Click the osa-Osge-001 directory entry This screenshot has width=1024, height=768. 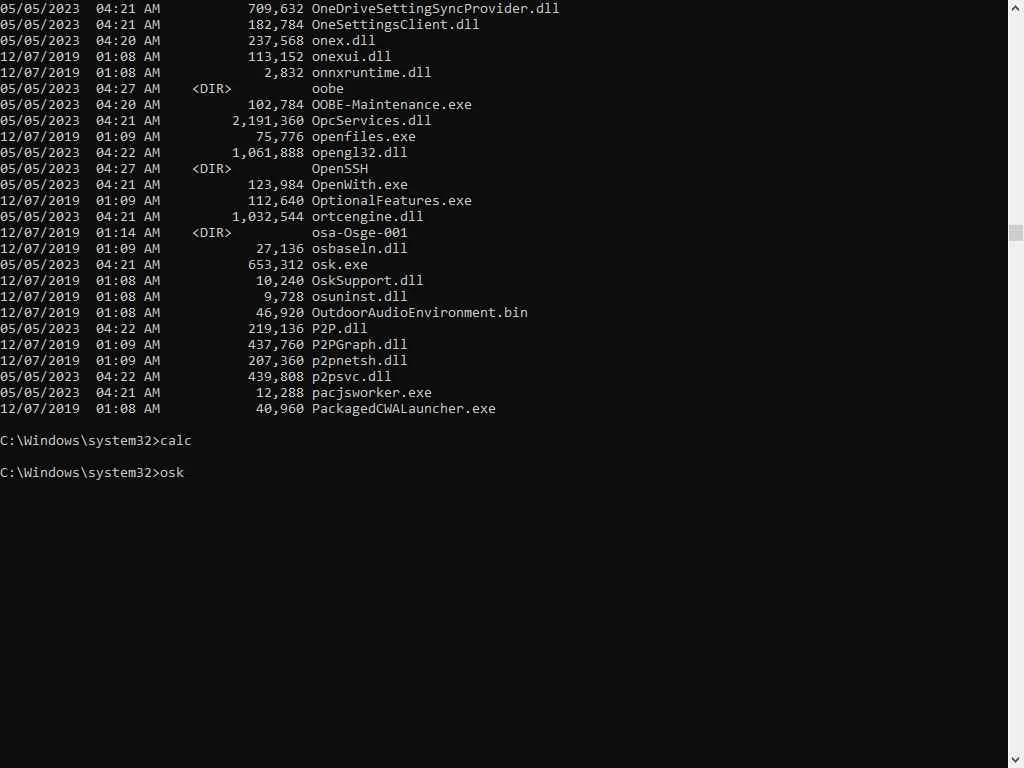[360, 233]
